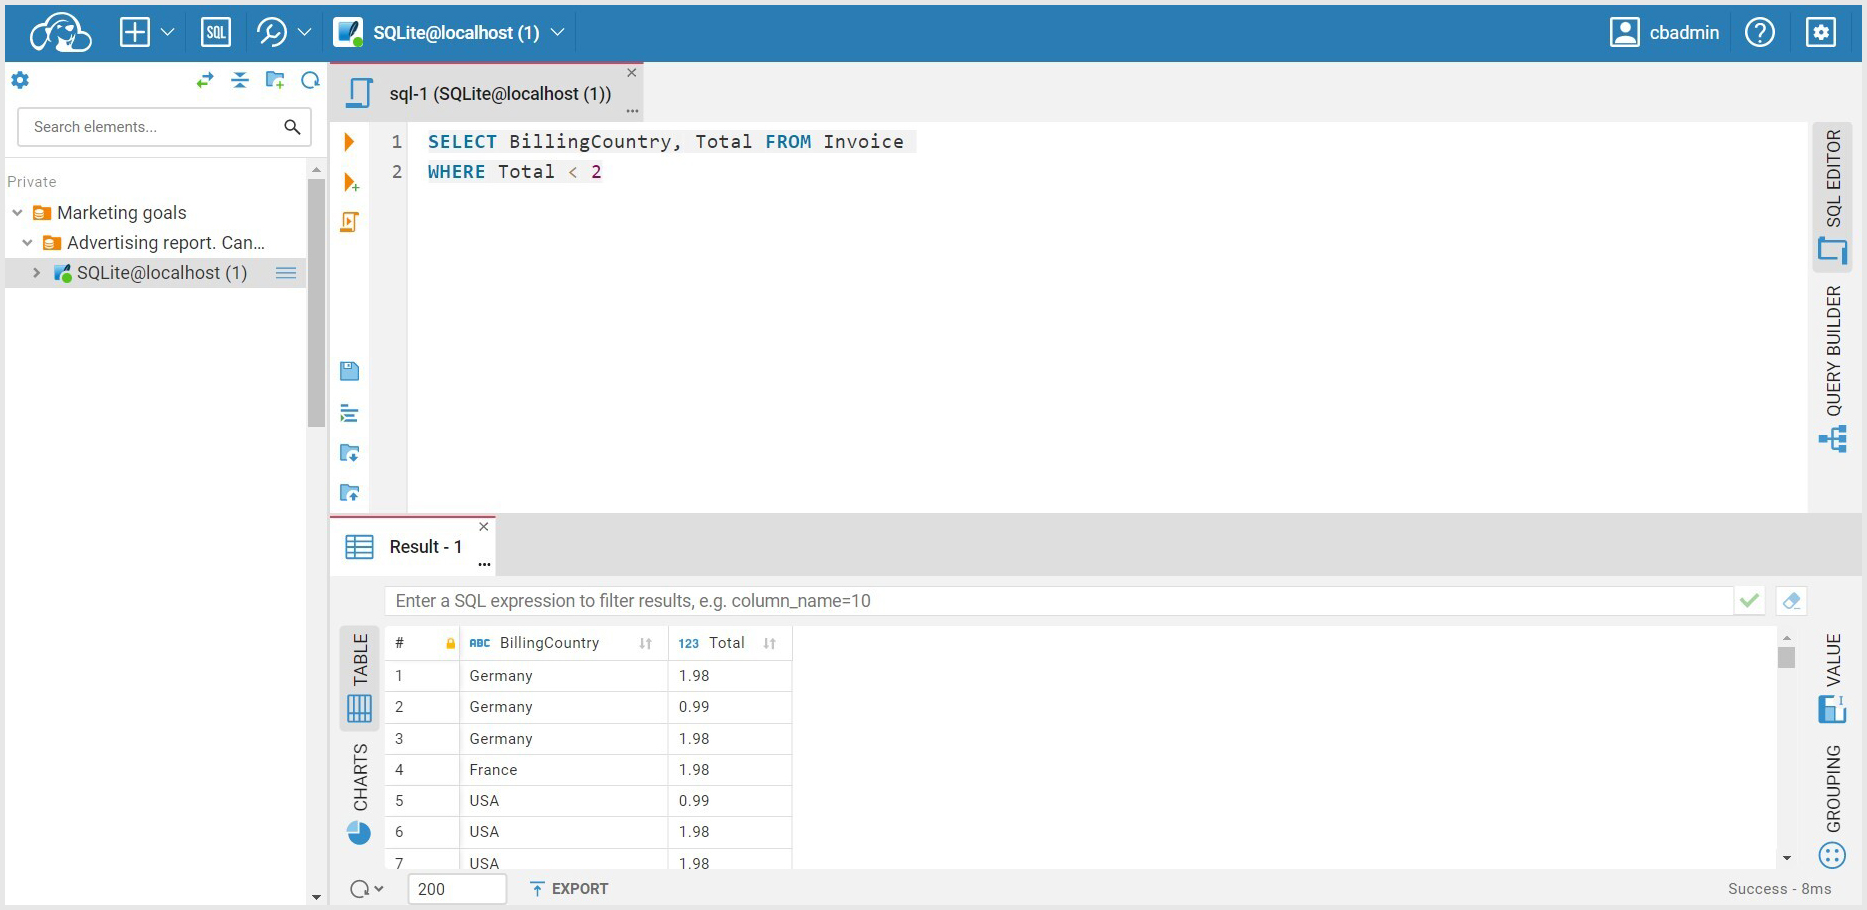Format the SQL query text

click(348, 412)
